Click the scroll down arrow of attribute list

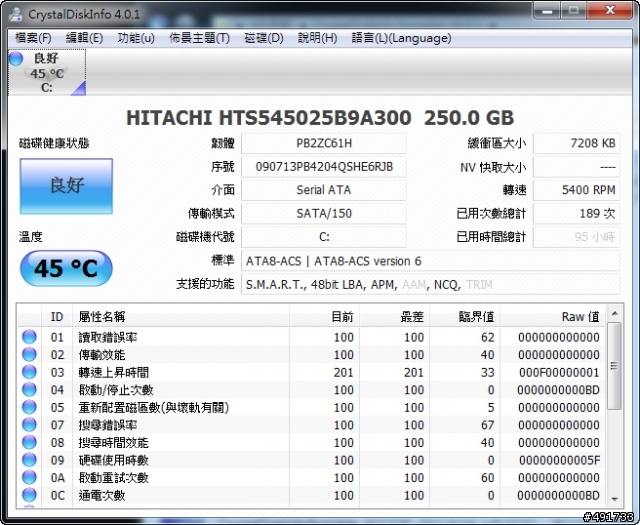point(614,499)
